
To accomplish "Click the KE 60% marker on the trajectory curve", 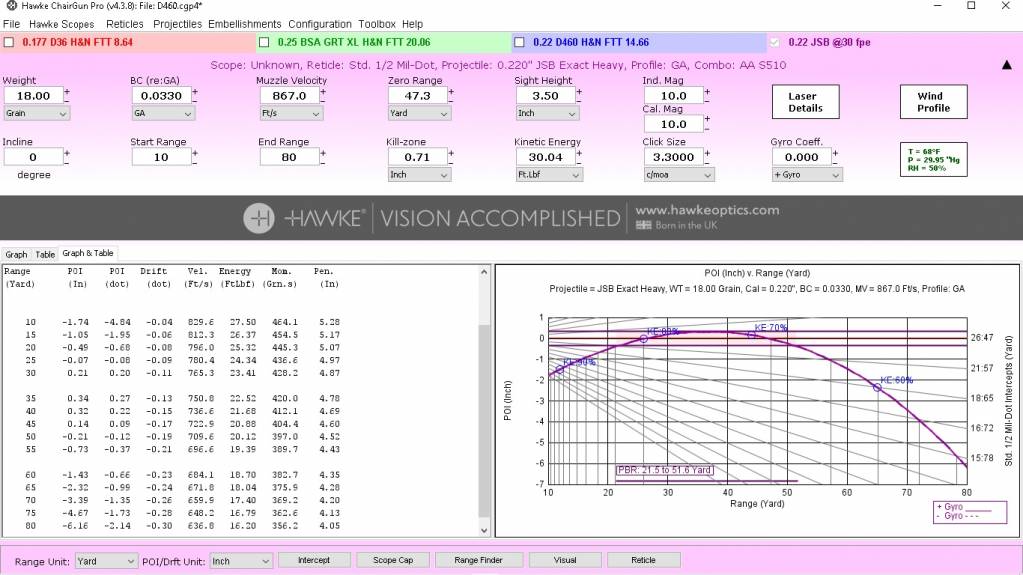I will (877, 388).
